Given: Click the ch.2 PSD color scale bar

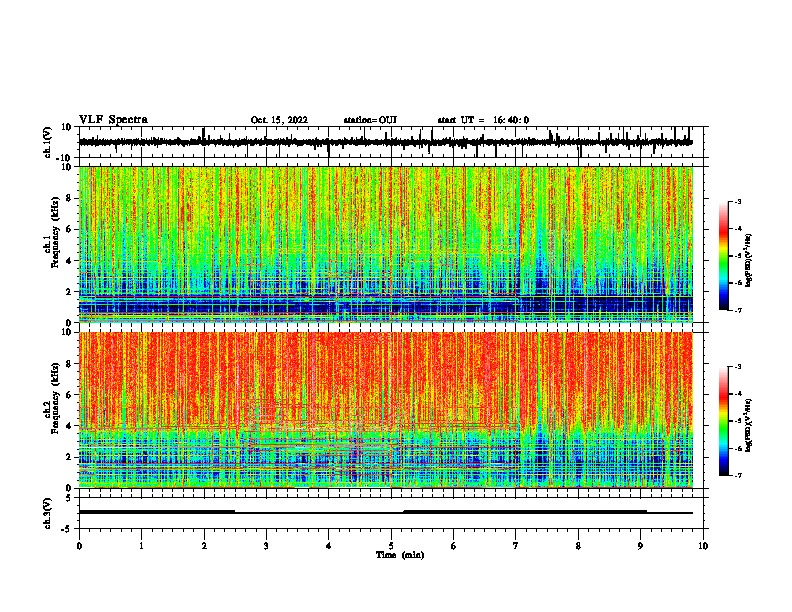Looking at the screenshot, I should [724, 421].
